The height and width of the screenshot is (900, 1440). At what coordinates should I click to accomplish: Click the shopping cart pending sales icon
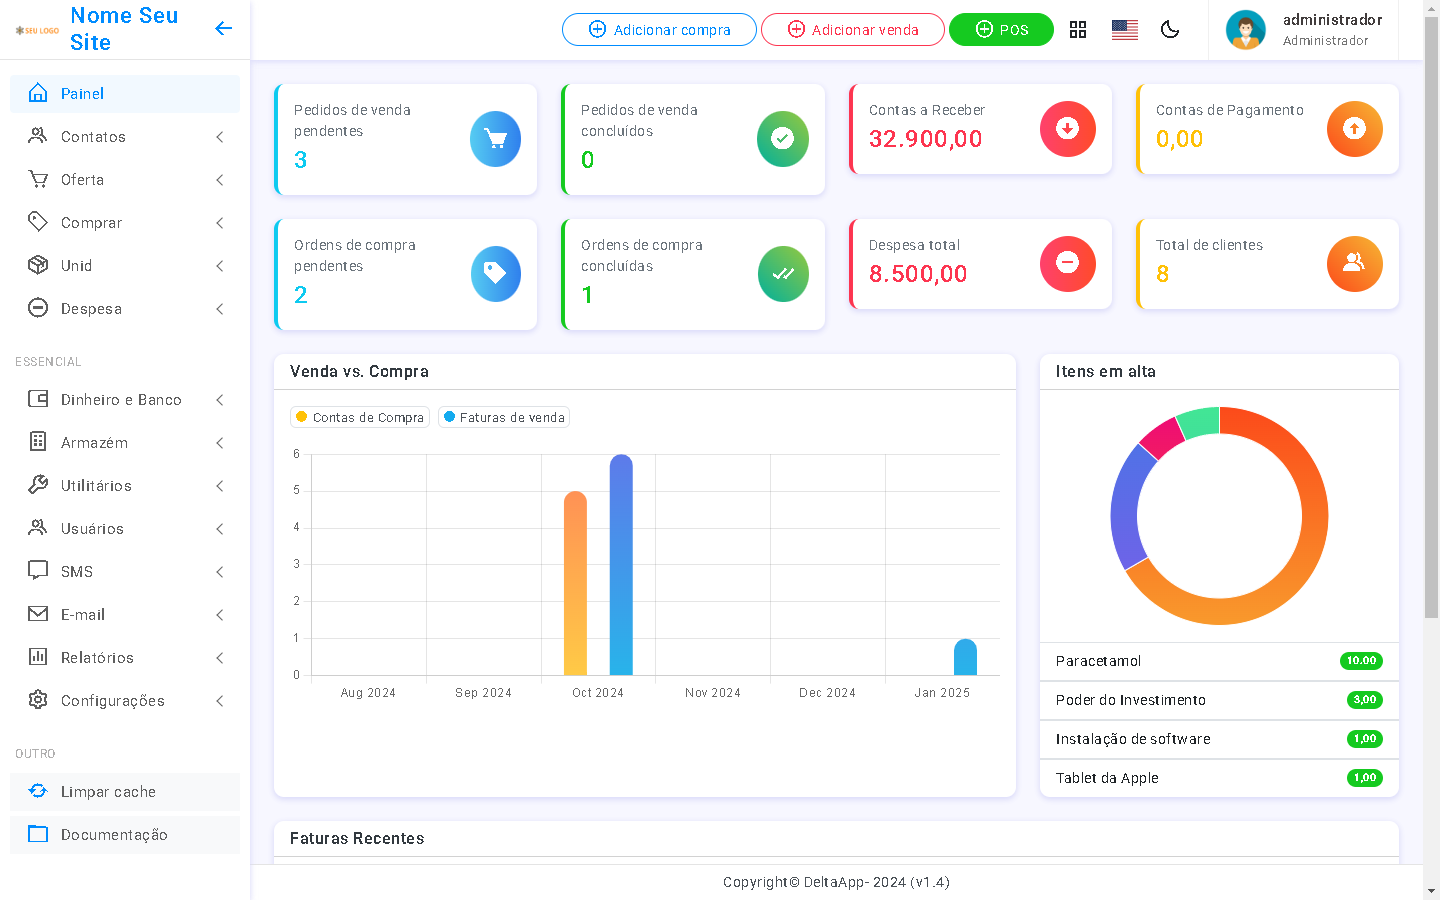pos(495,139)
